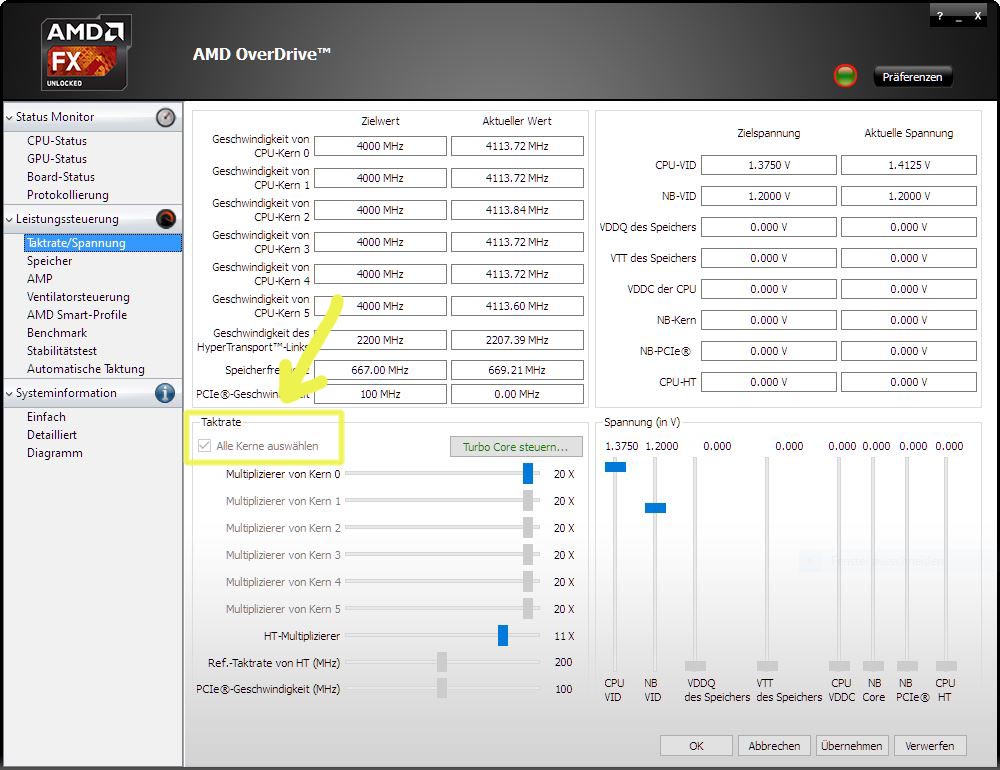1000x770 pixels.
Task: Click the NB VID voltage slider handle
Action: point(655,508)
